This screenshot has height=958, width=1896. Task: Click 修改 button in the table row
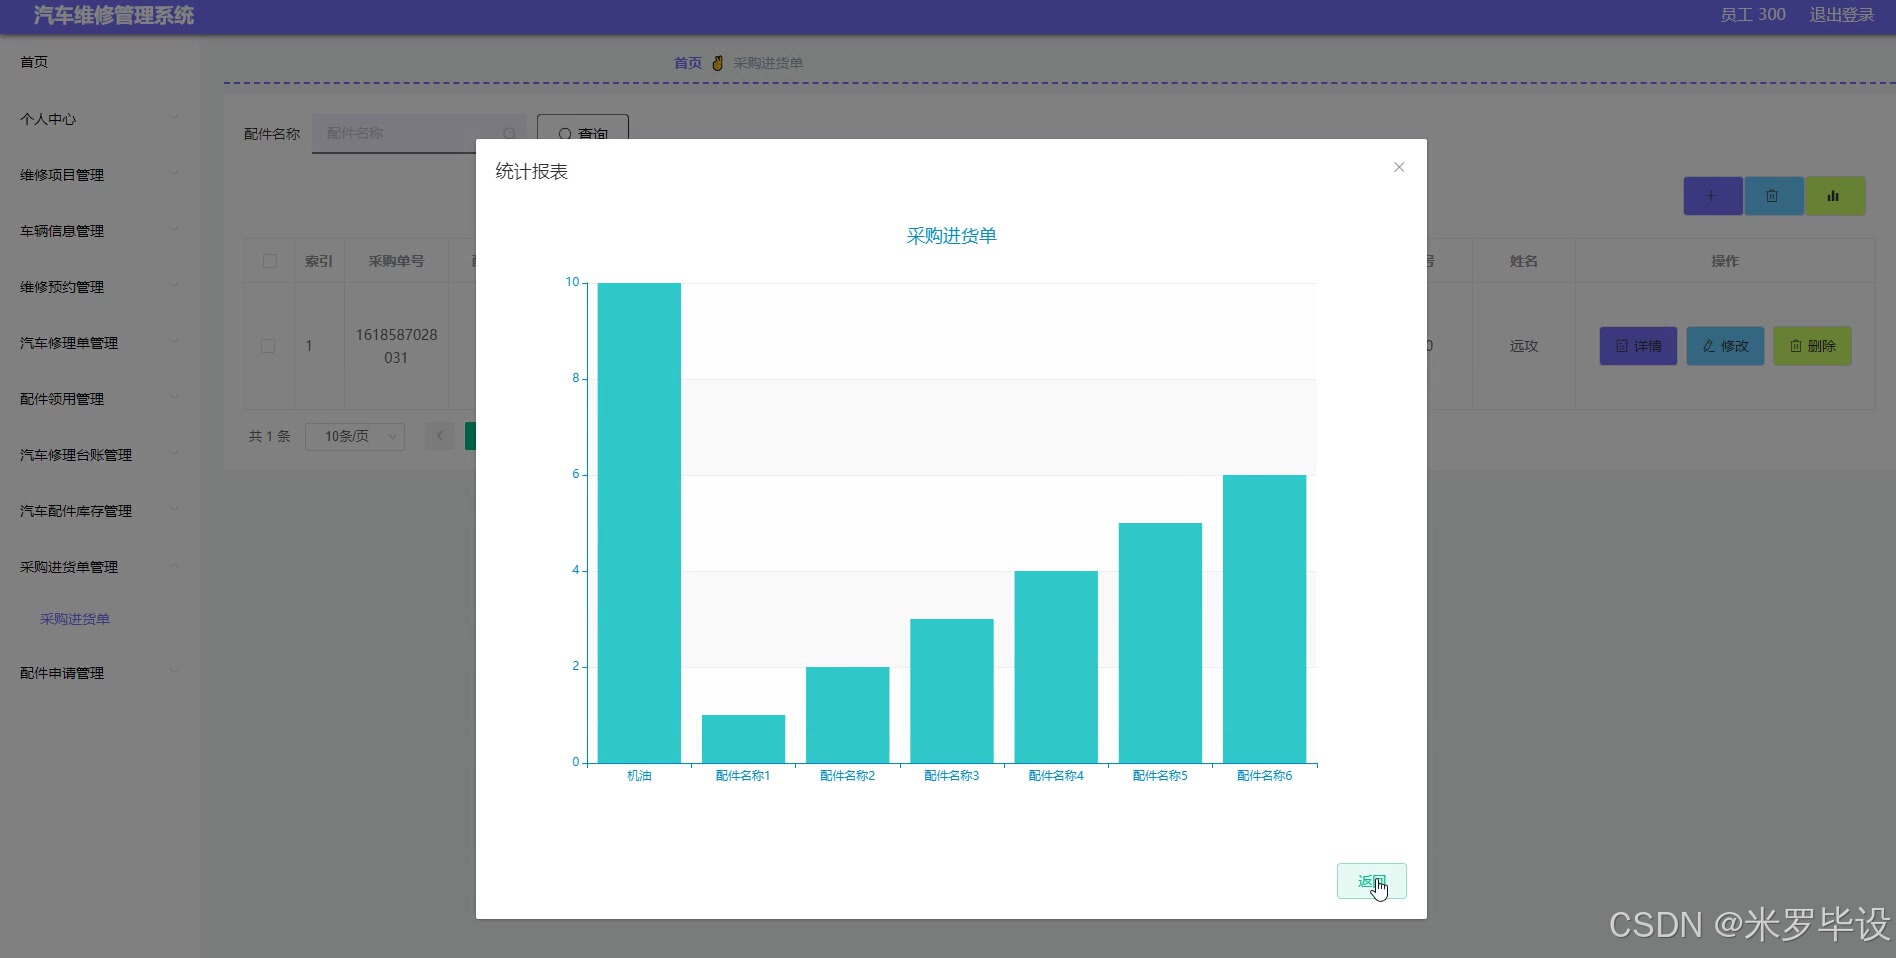(x=1725, y=346)
